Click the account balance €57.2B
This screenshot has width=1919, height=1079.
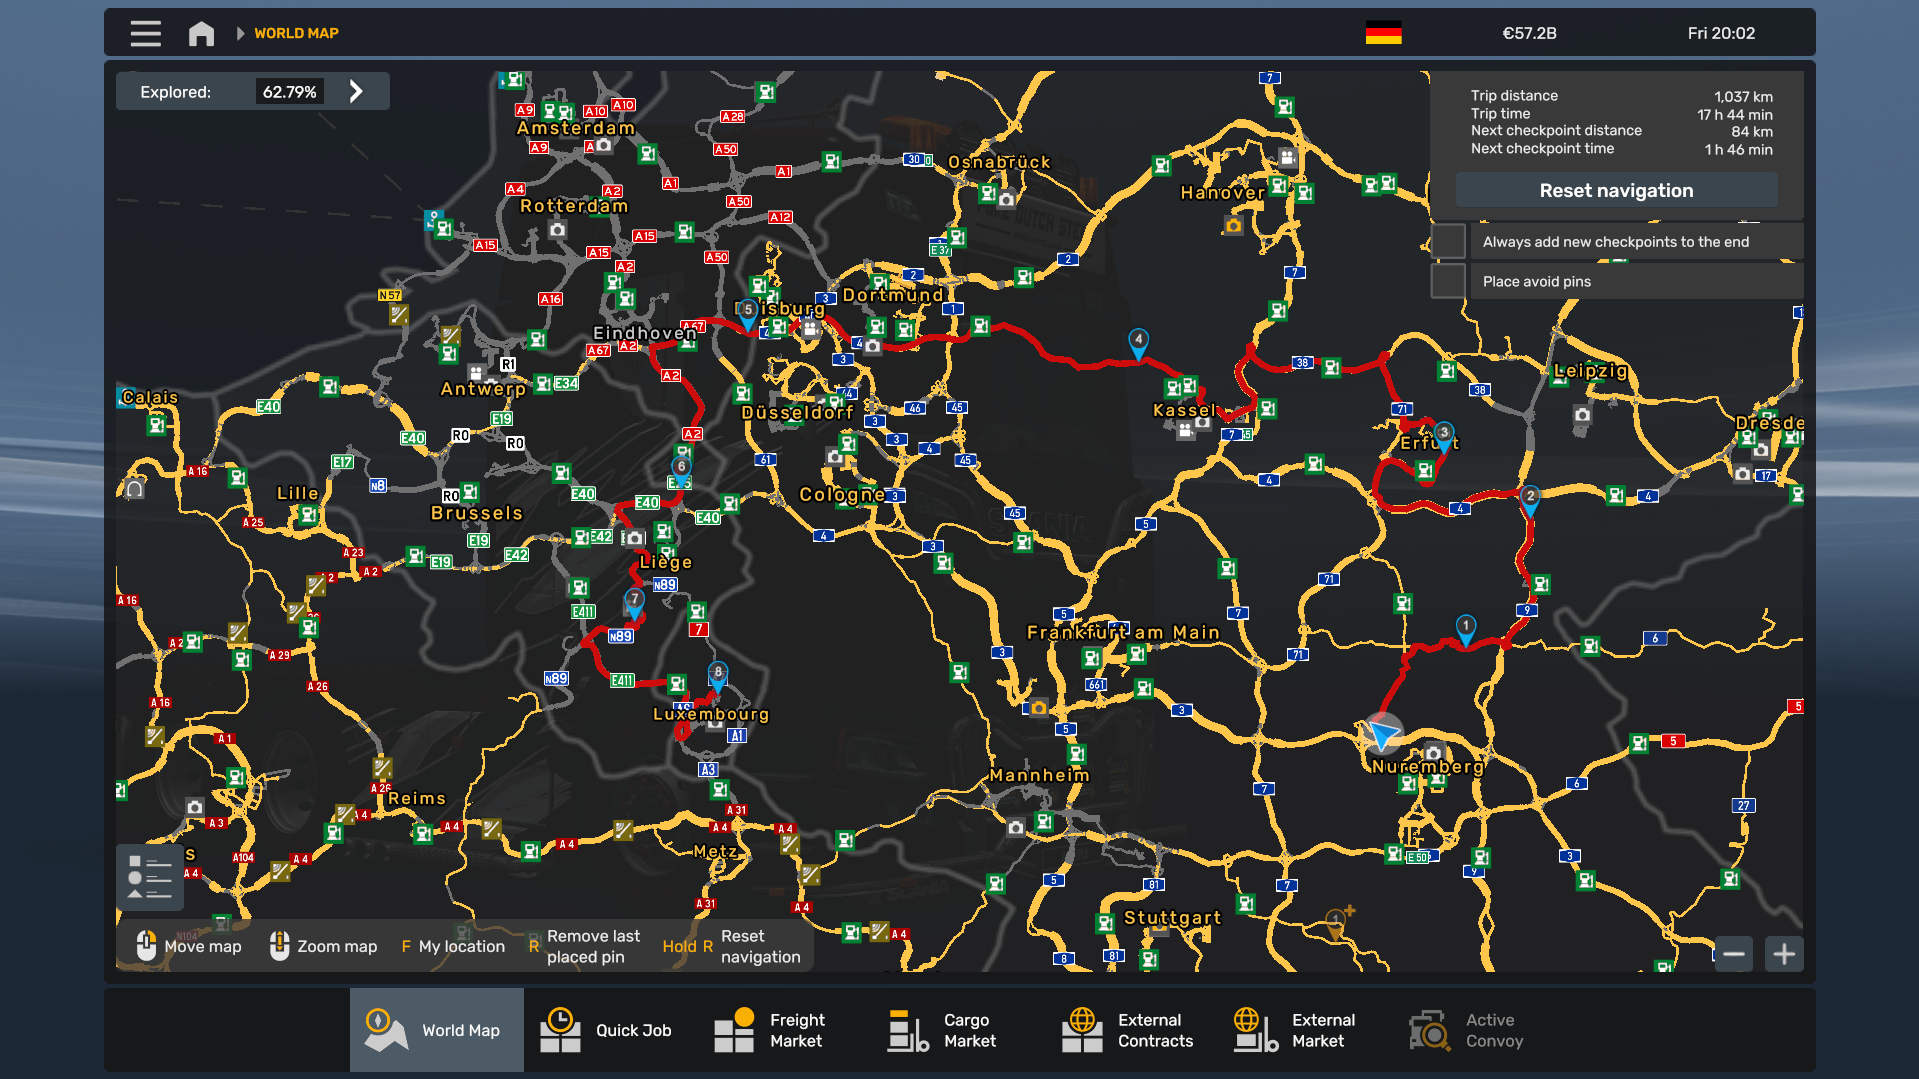1529,33
